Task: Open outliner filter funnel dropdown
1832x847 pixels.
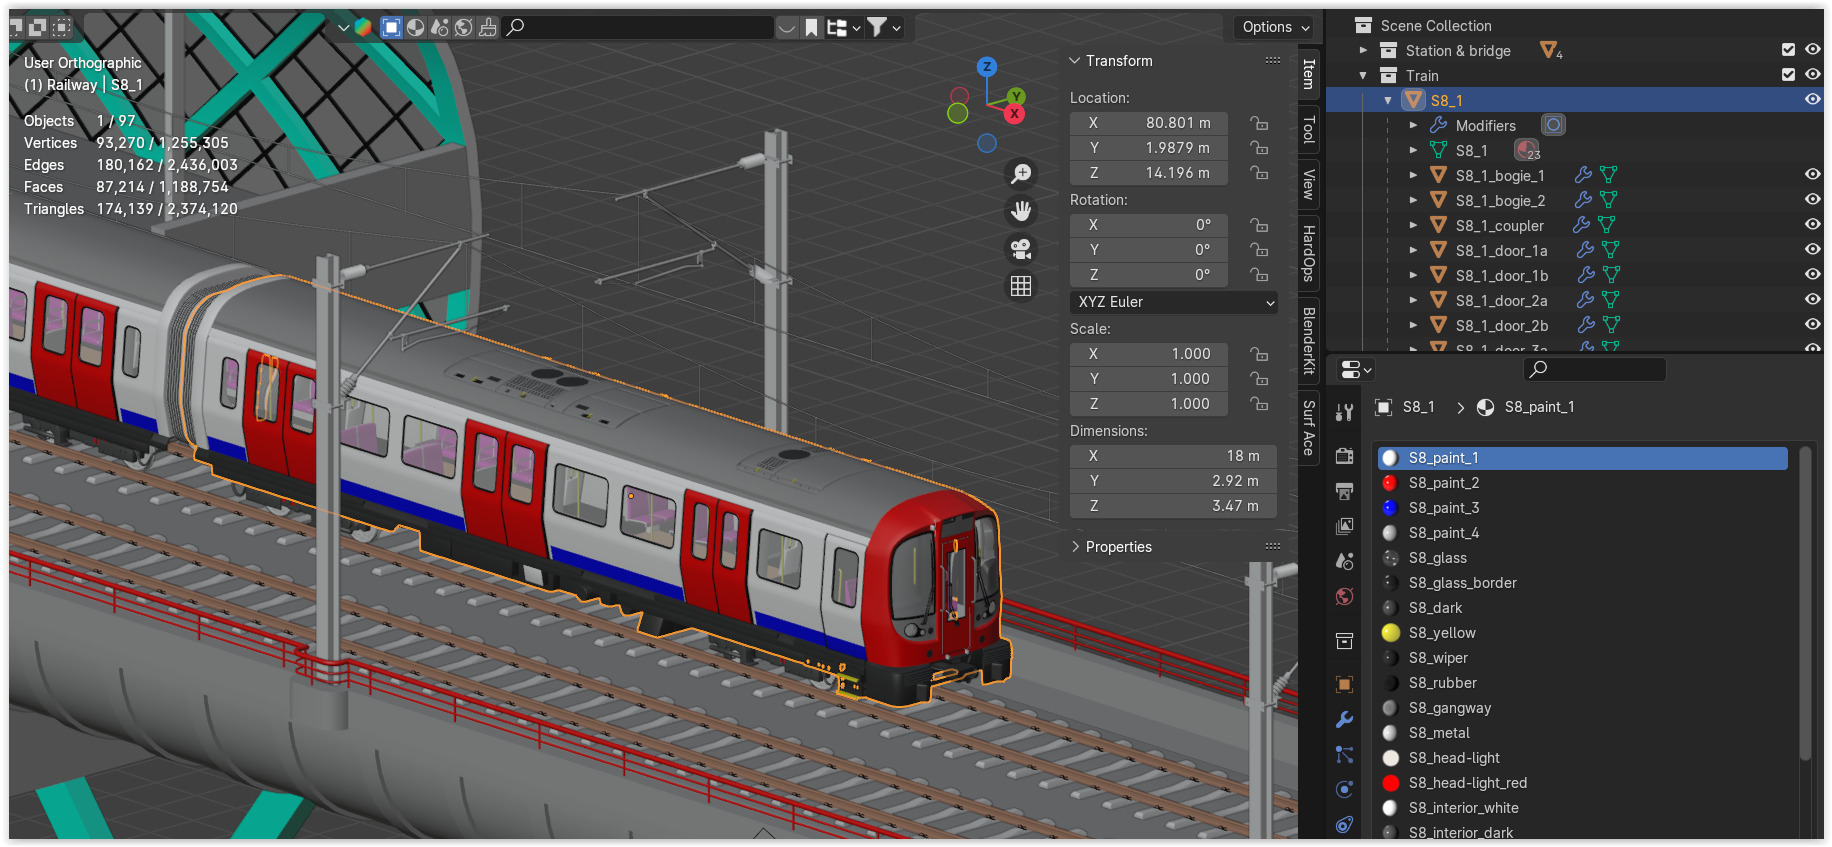Action: (883, 27)
